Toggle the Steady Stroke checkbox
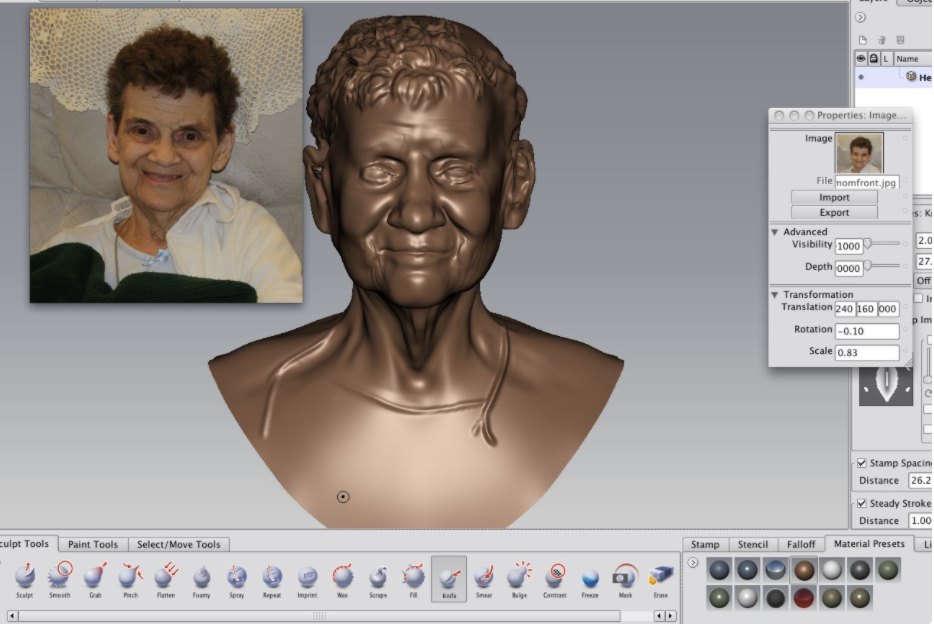The width and height of the screenshot is (934, 624). tap(861, 503)
